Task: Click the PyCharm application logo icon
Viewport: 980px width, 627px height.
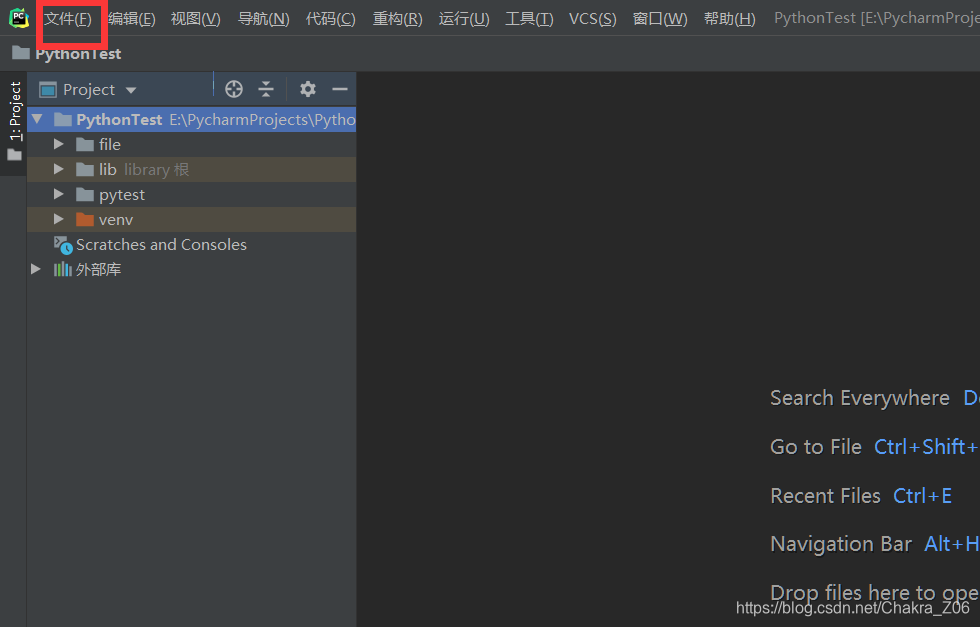Action: (x=19, y=18)
